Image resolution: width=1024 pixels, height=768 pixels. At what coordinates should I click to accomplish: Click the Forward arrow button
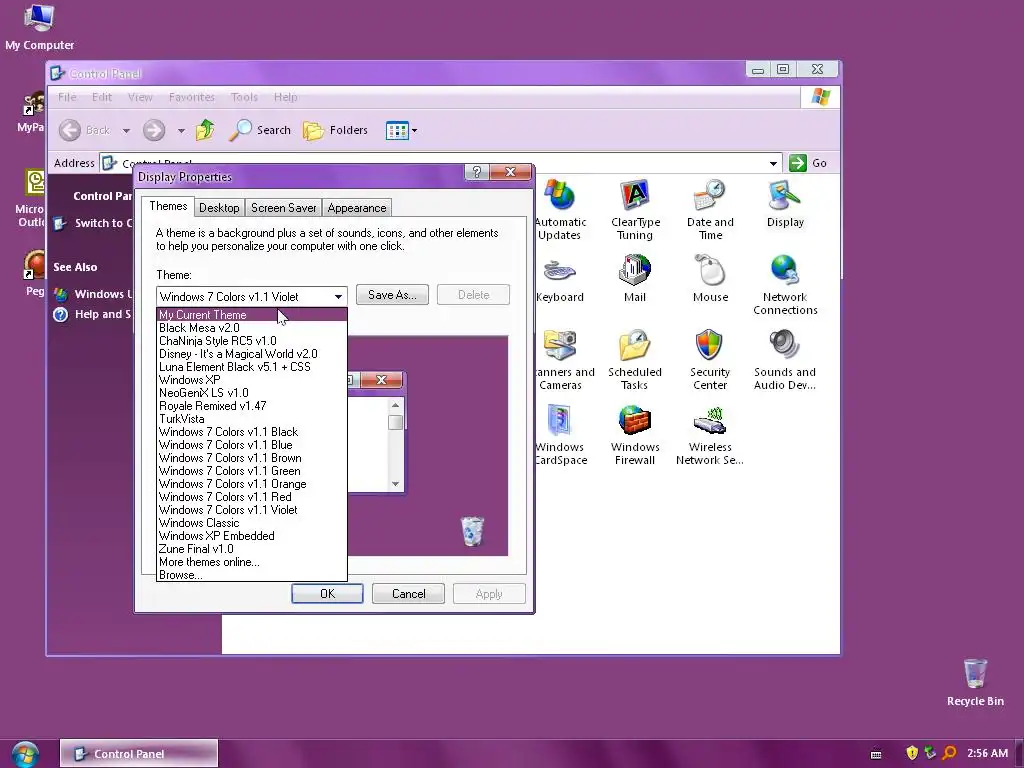pos(154,130)
